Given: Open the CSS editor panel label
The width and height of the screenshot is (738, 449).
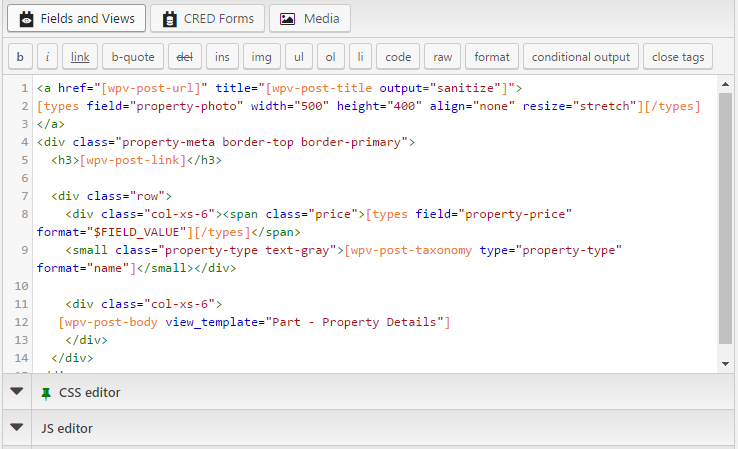Looking at the screenshot, I should tap(89, 393).
